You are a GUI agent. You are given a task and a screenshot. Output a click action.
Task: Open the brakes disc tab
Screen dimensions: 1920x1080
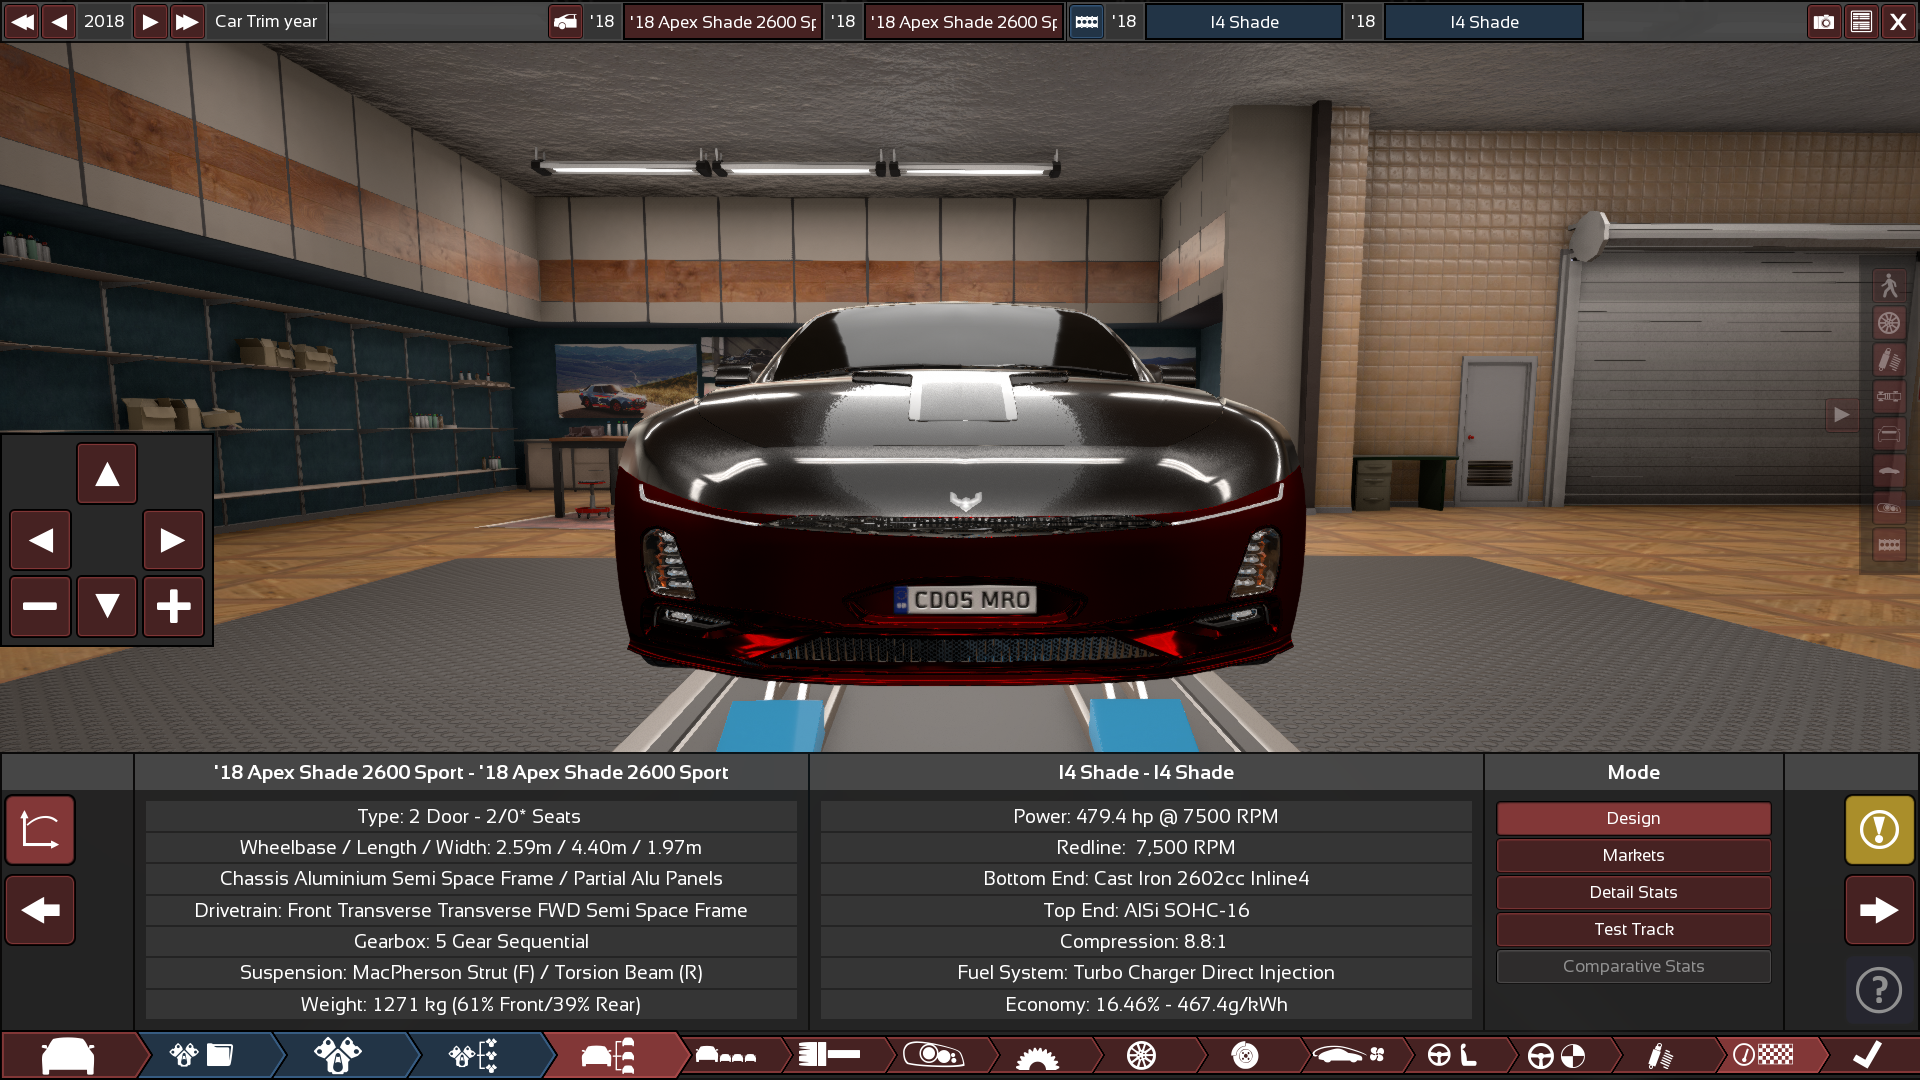point(1245,1055)
